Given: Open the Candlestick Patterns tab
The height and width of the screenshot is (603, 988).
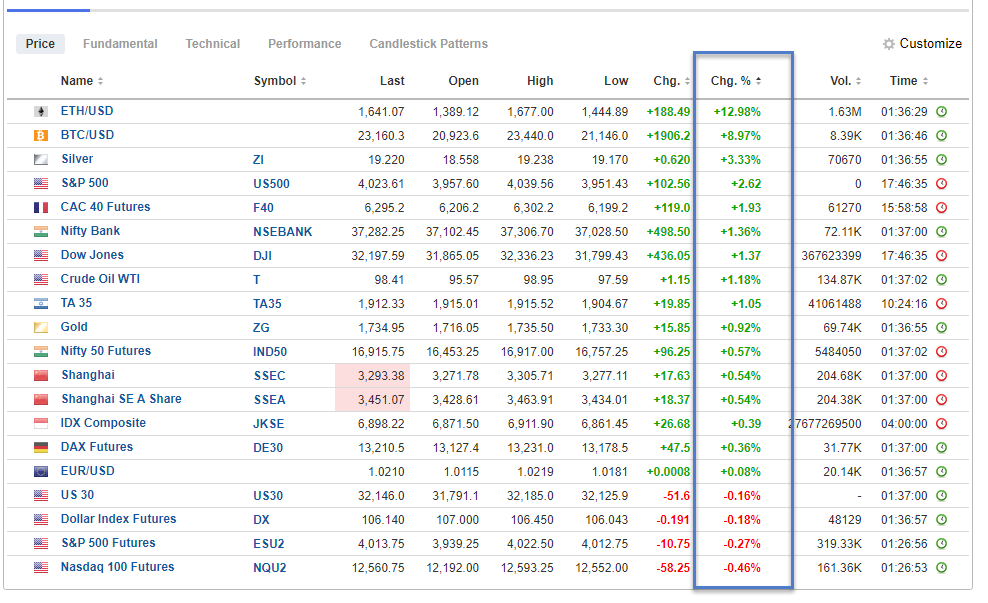Looking at the screenshot, I should click(x=428, y=43).
